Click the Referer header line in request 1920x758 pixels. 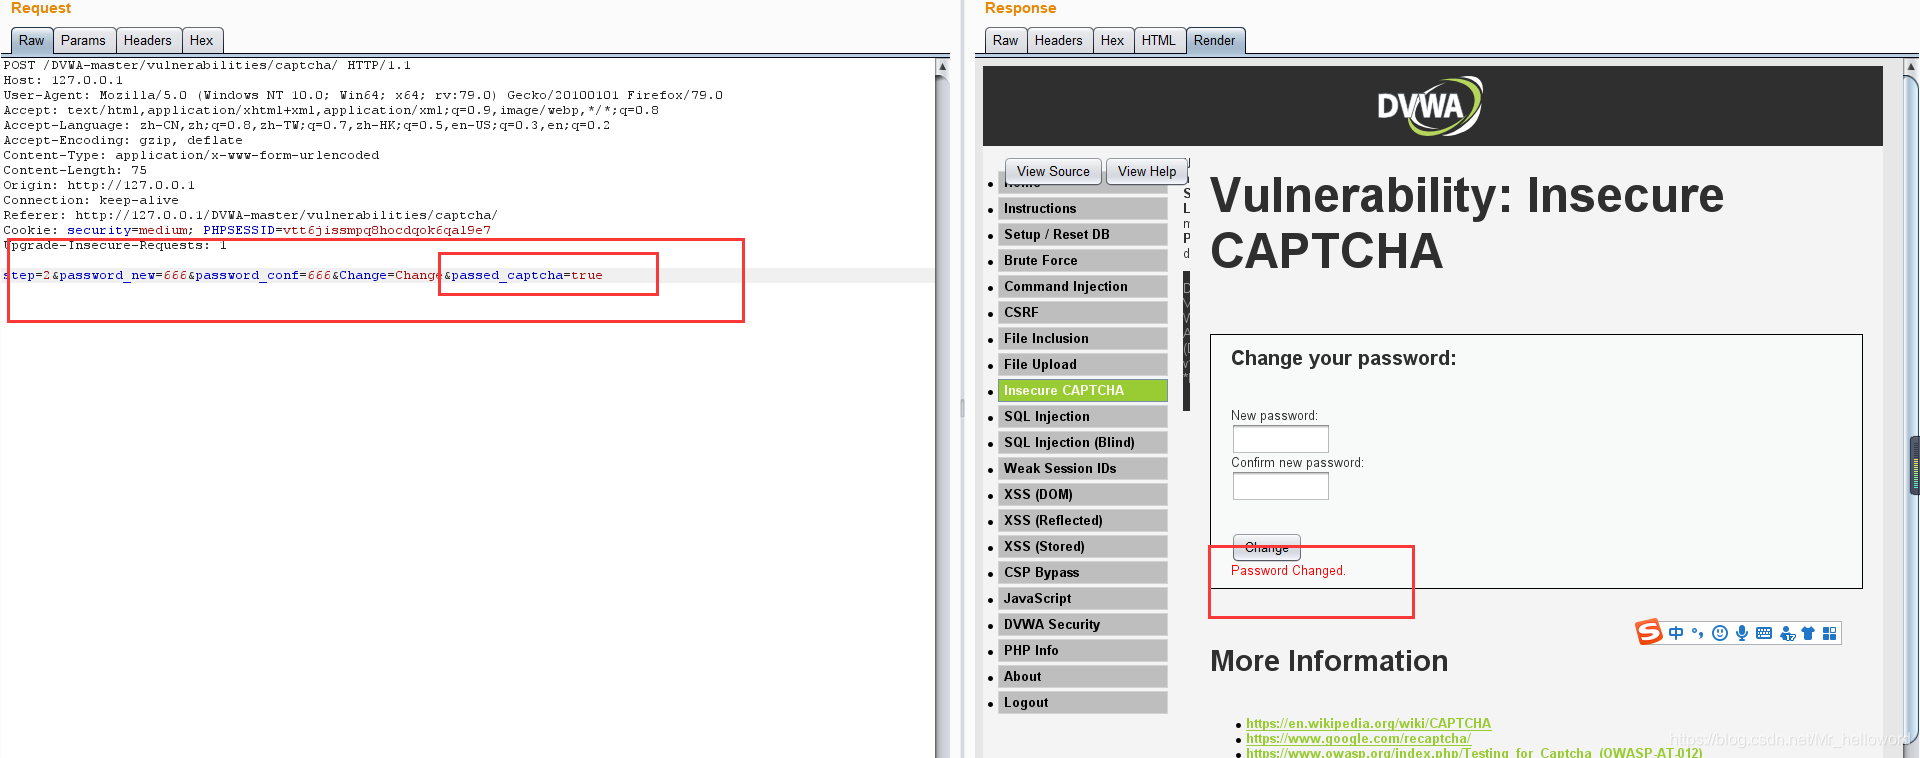[x=250, y=215]
